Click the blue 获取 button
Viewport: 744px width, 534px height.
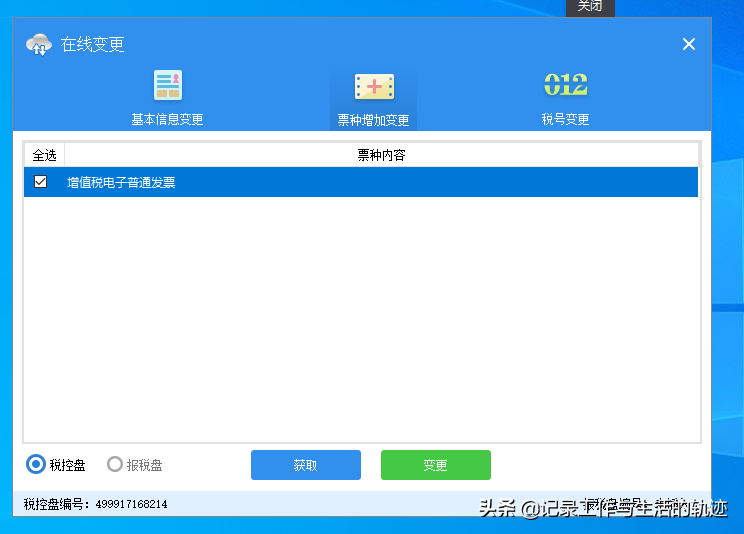pyautogui.click(x=306, y=465)
